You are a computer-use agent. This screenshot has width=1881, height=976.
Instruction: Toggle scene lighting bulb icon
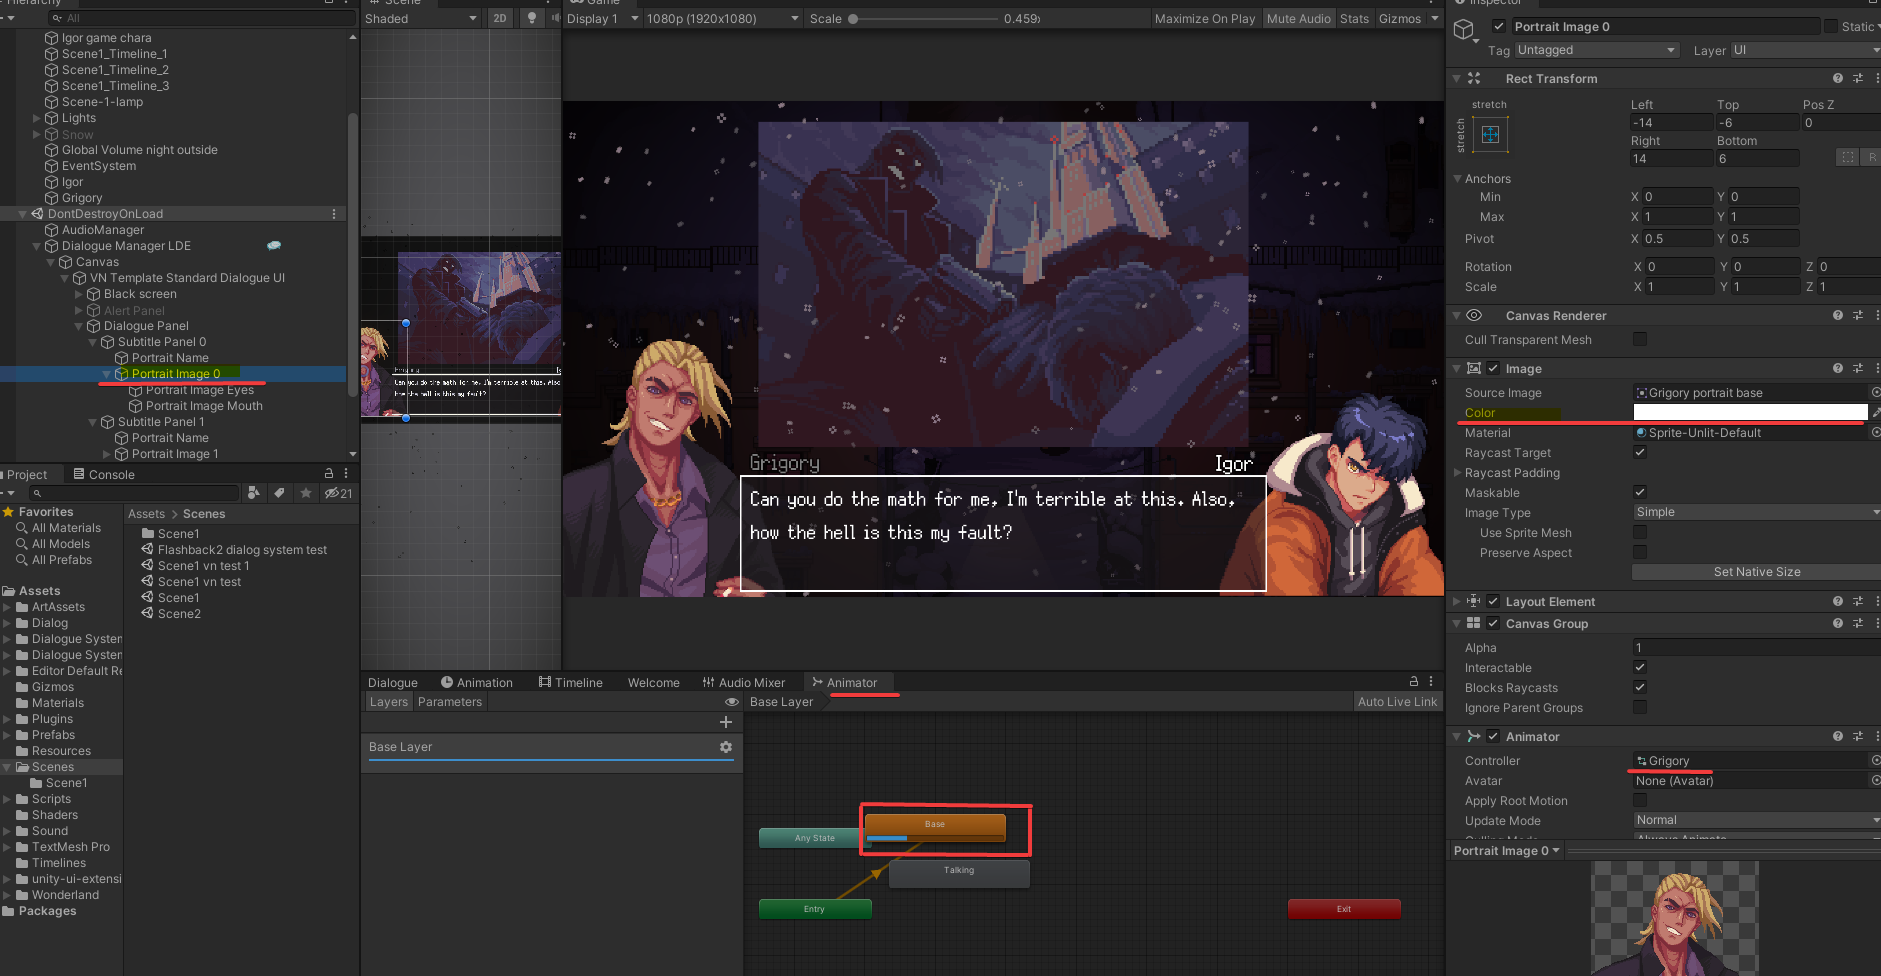click(531, 18)
